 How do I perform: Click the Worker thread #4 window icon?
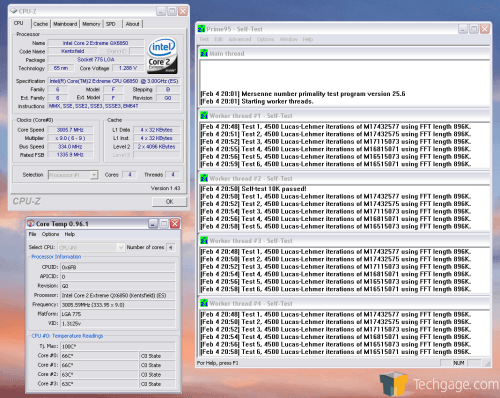coord(204,303)
